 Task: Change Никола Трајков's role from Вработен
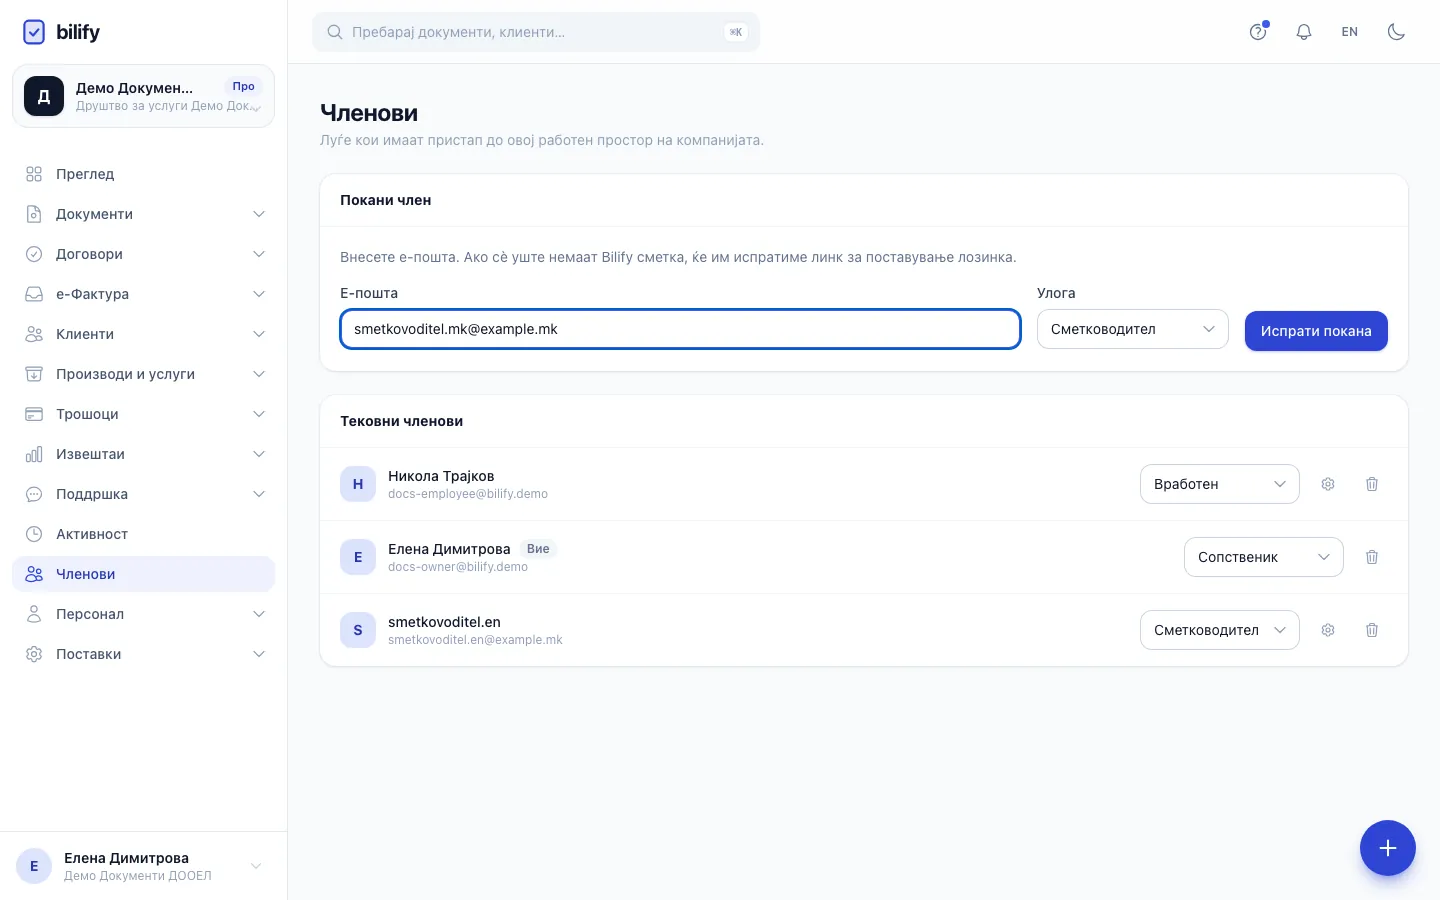1220,484
